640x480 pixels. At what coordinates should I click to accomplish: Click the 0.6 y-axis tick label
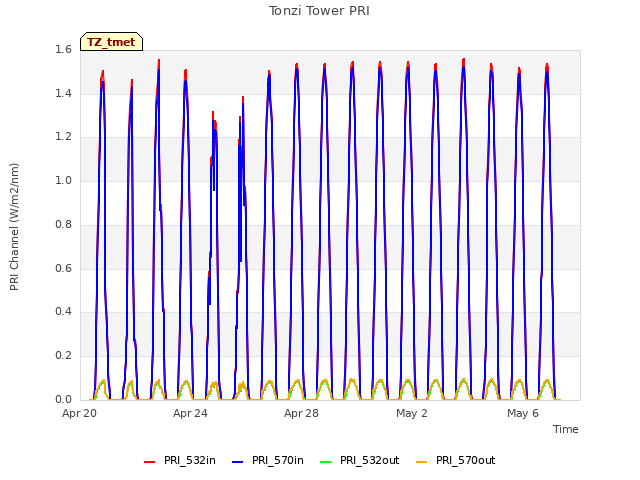coord(63,268)
